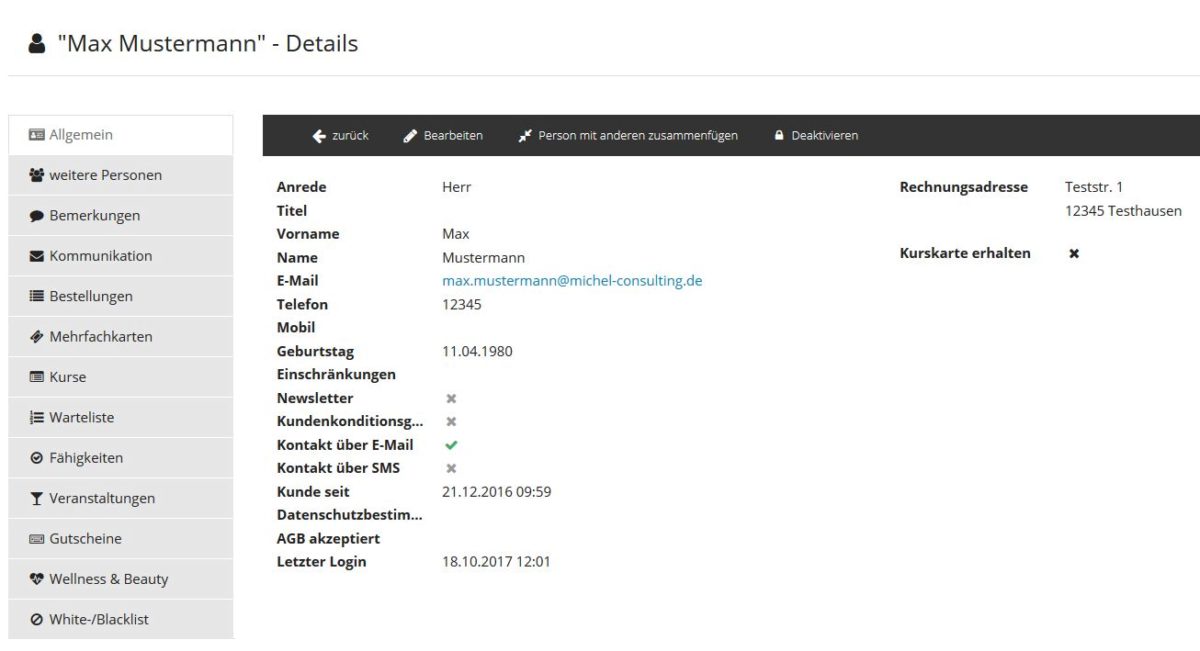Click the Datenschutzbestim... label

pyautogui.click(x=349, y=515)
